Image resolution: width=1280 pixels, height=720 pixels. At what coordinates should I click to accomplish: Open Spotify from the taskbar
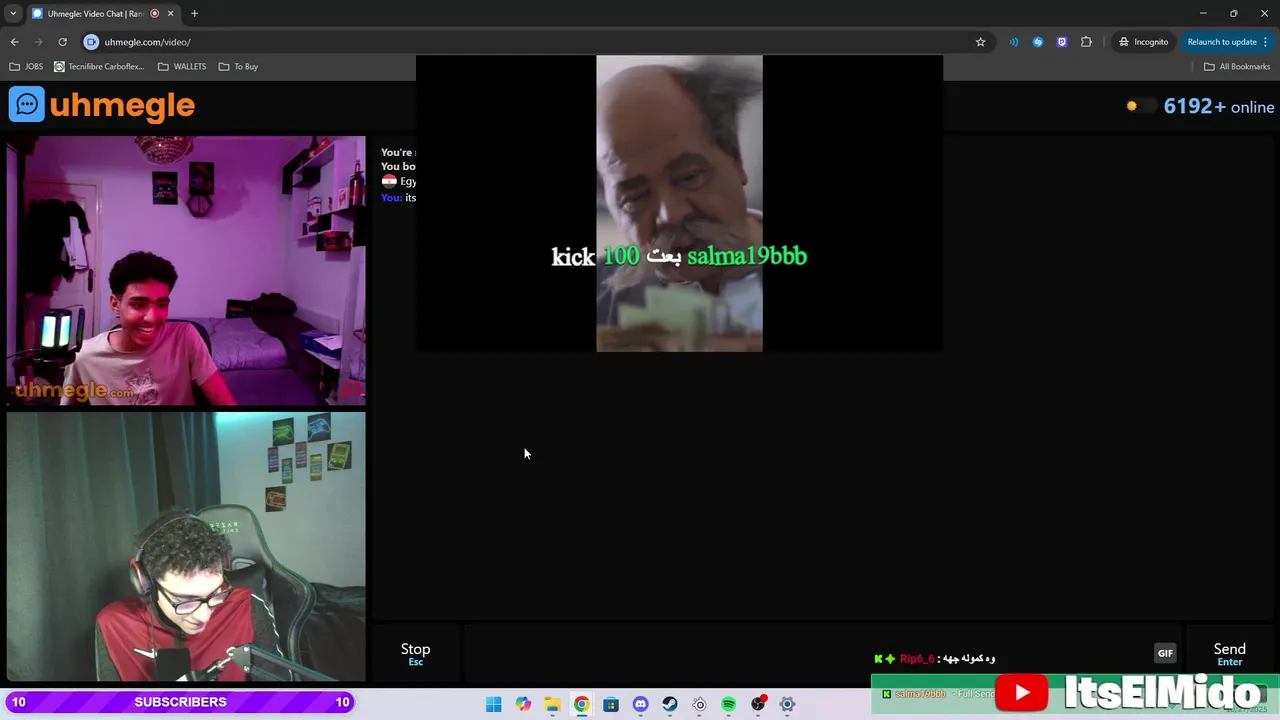(x=729, y=704)
